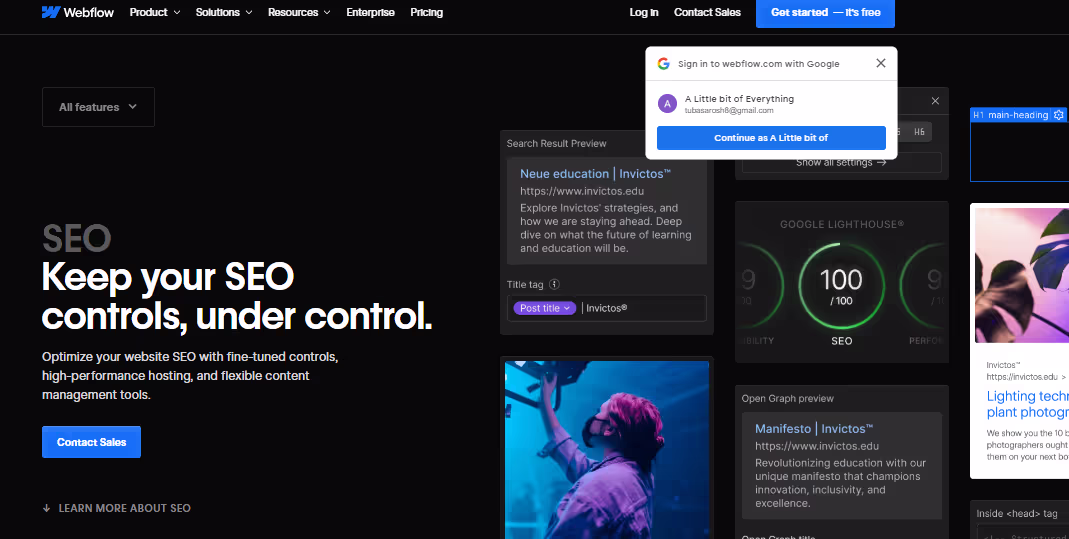This screenshot has width=1069, height=539.
Task: Click the pink-haired person photo thumbnail
Action: 607,450
